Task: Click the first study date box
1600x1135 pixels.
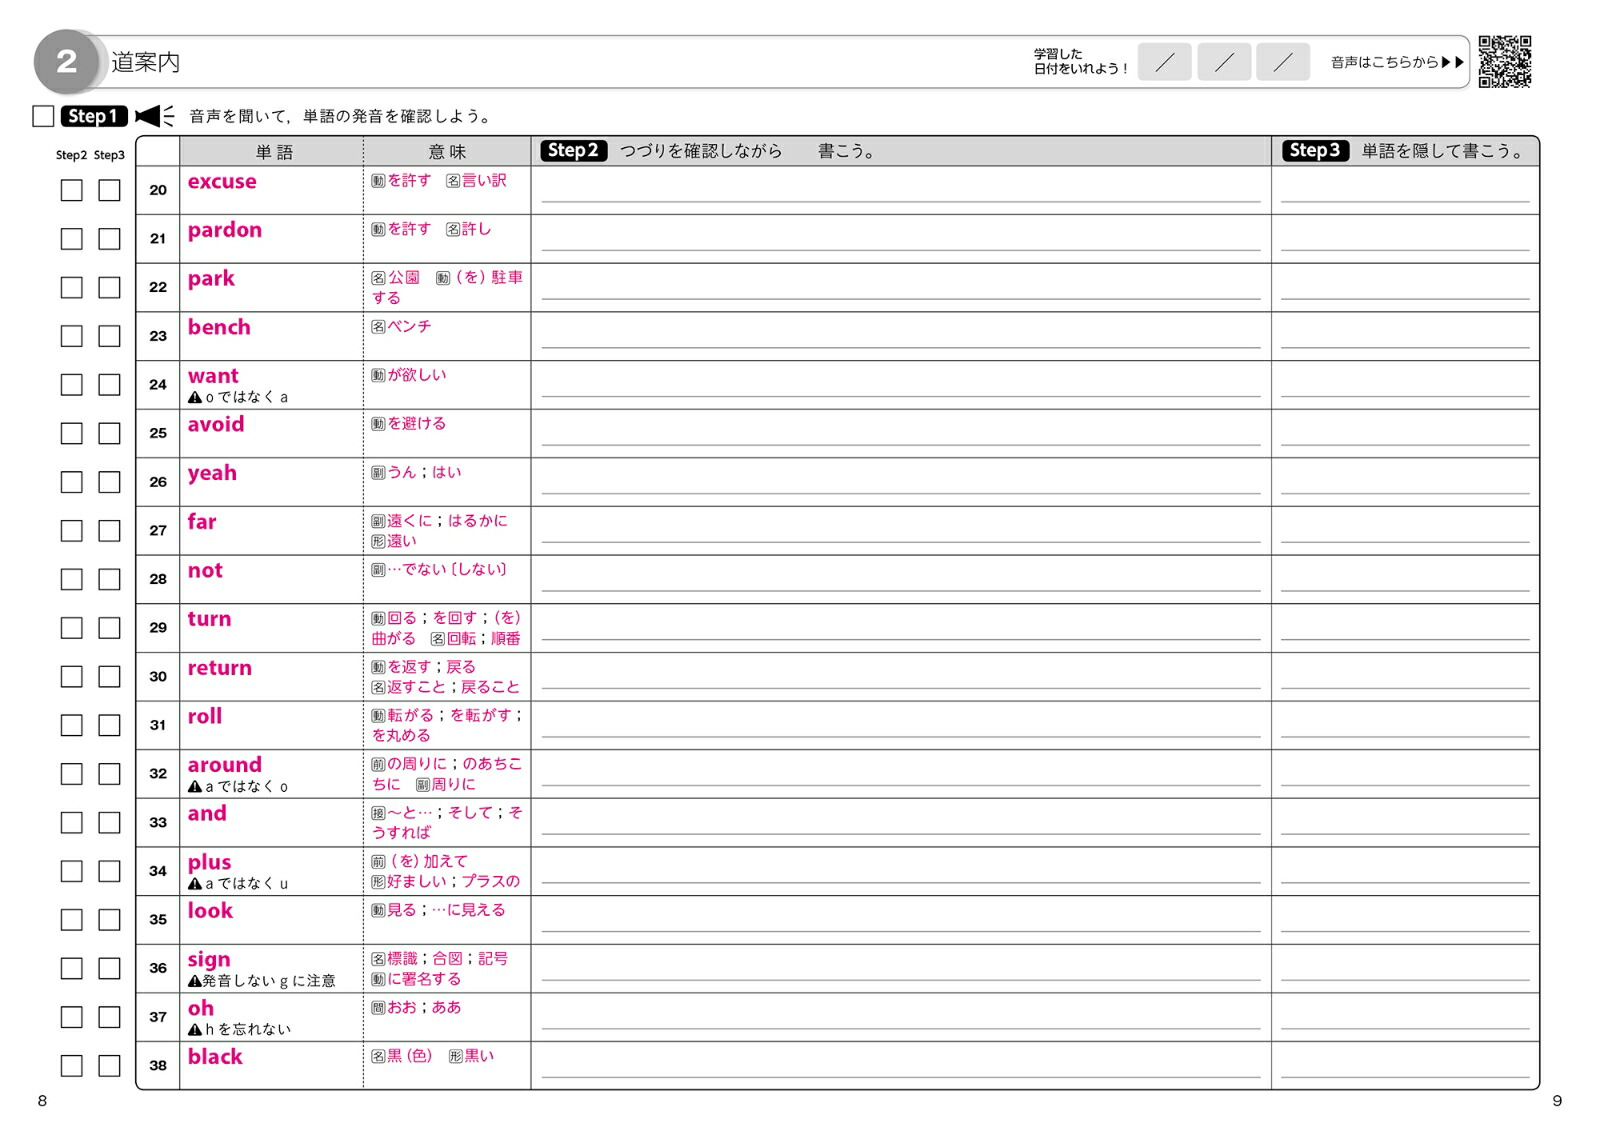Action: coord(1164,62)
